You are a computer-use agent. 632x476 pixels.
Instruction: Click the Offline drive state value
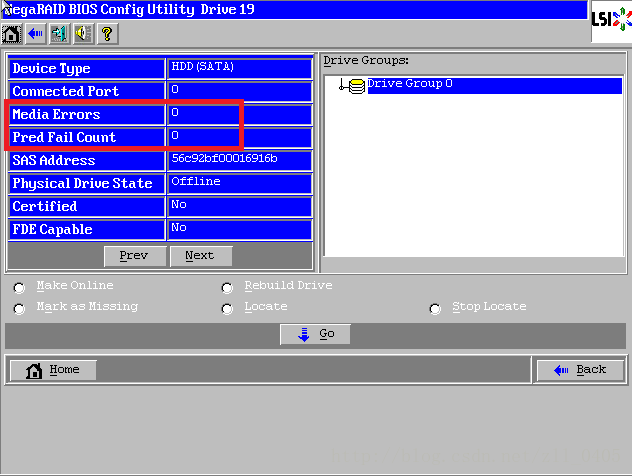(196, 181)
